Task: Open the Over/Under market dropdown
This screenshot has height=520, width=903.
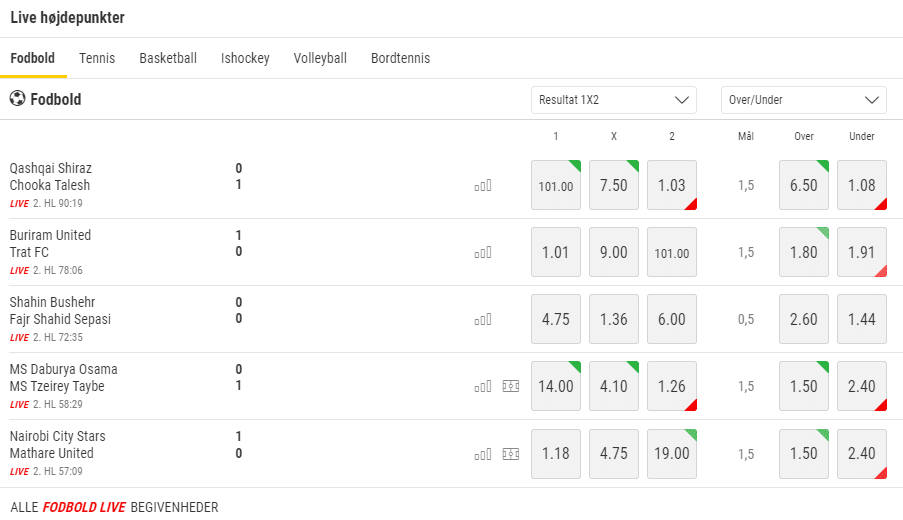Action: (804, 100)
